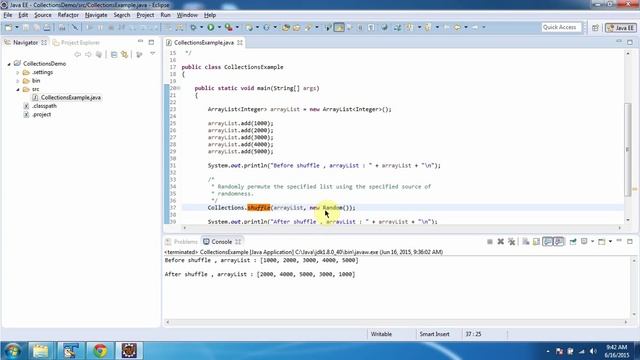Click the volume speaker icon in system tray
The width and height of the screenshot is (640, 360).
click(593, 351)
